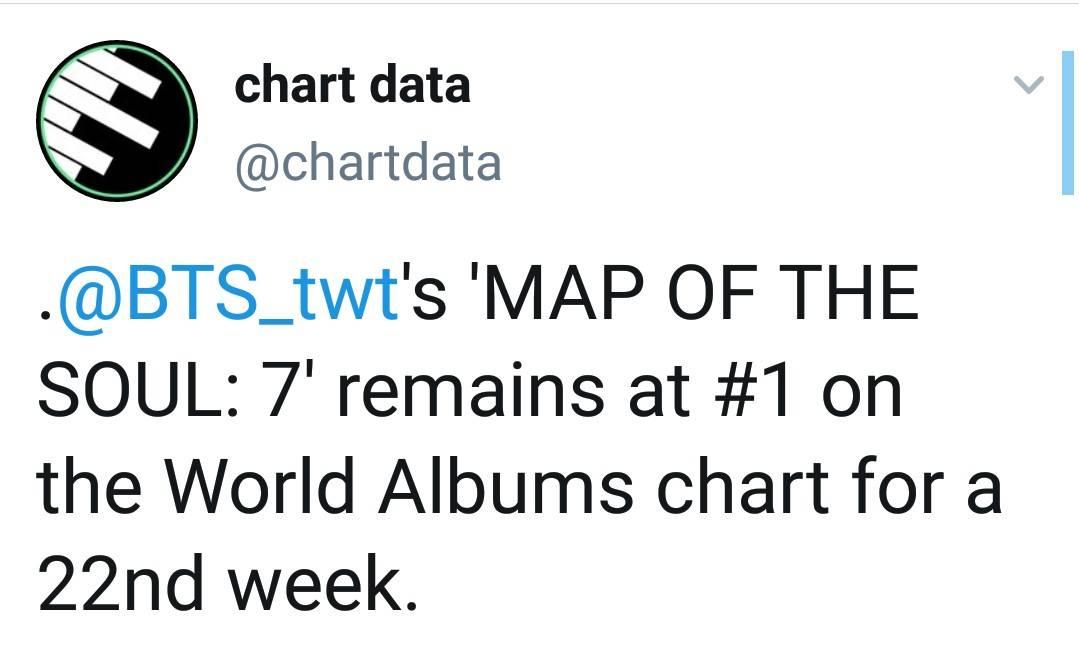Click the blue scroll indicator bar
Screen dimensions: 1079x672
pos(1068,122)
